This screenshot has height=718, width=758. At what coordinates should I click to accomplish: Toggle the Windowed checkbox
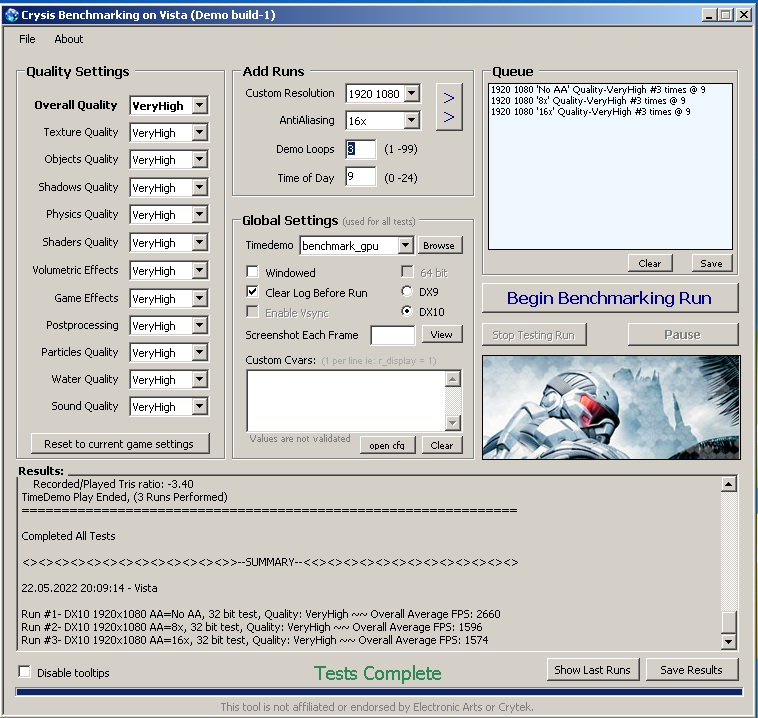(252, 272)
